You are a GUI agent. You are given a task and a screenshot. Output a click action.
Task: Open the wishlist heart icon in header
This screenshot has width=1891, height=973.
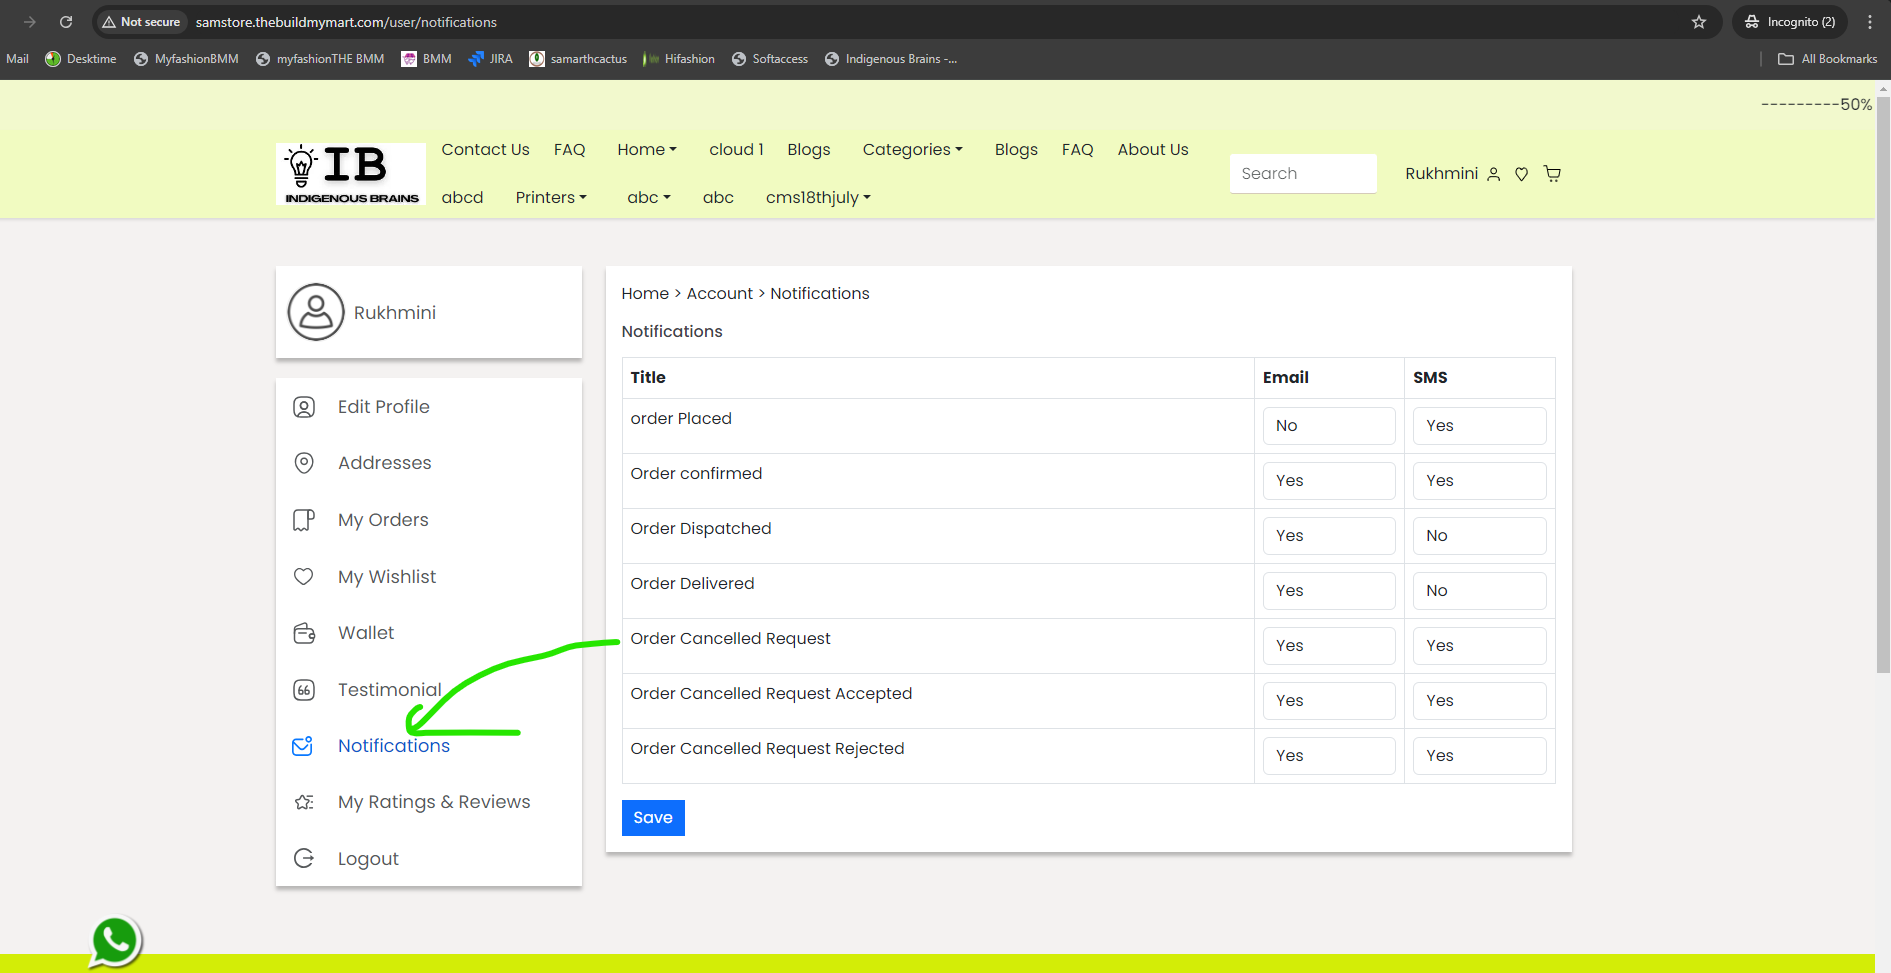1522,174
